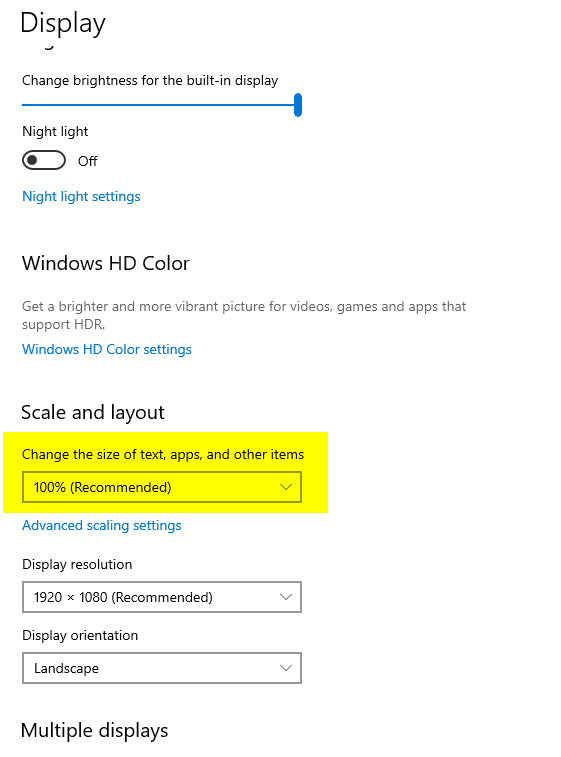Open Advanced scaling settings link
Screen dimensions: 561x757
102,525
